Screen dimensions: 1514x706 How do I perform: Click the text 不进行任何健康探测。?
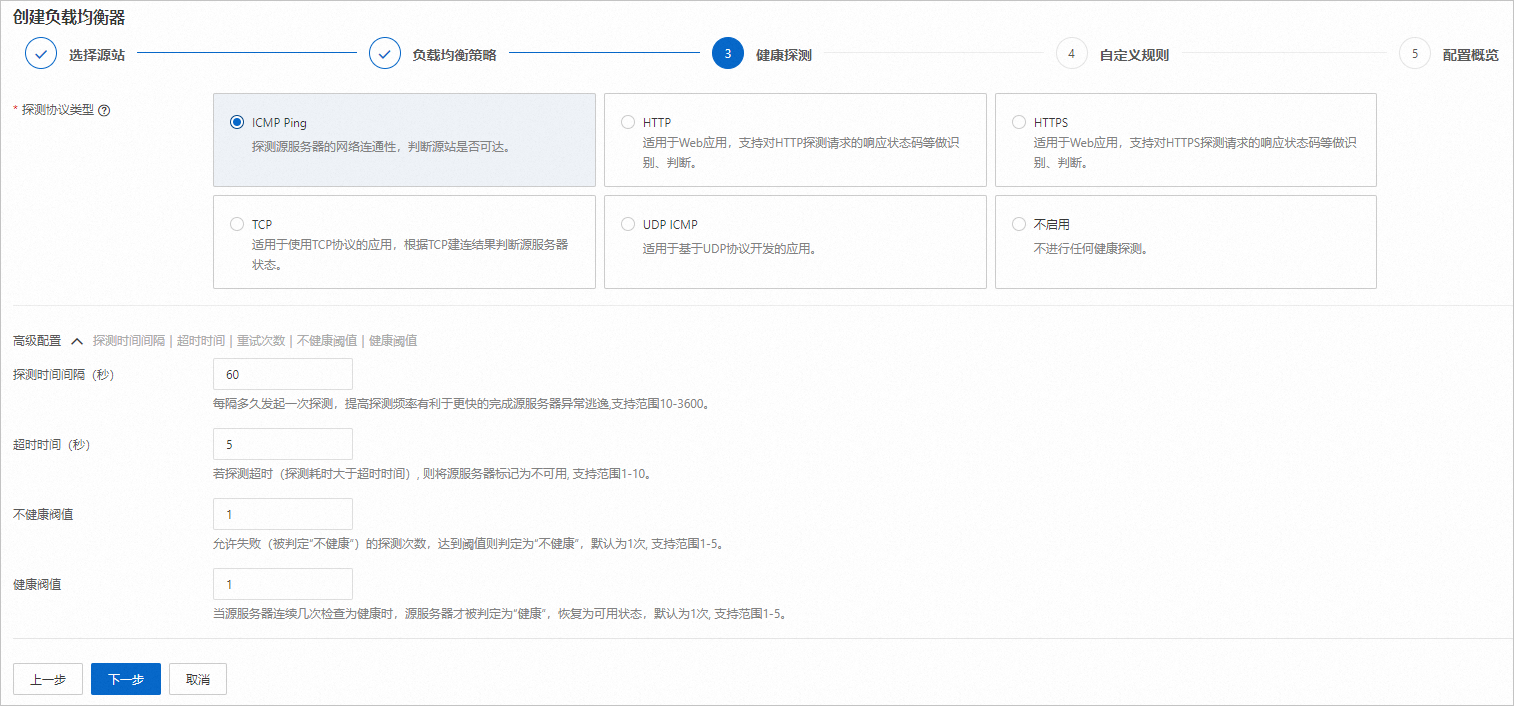1090,248
